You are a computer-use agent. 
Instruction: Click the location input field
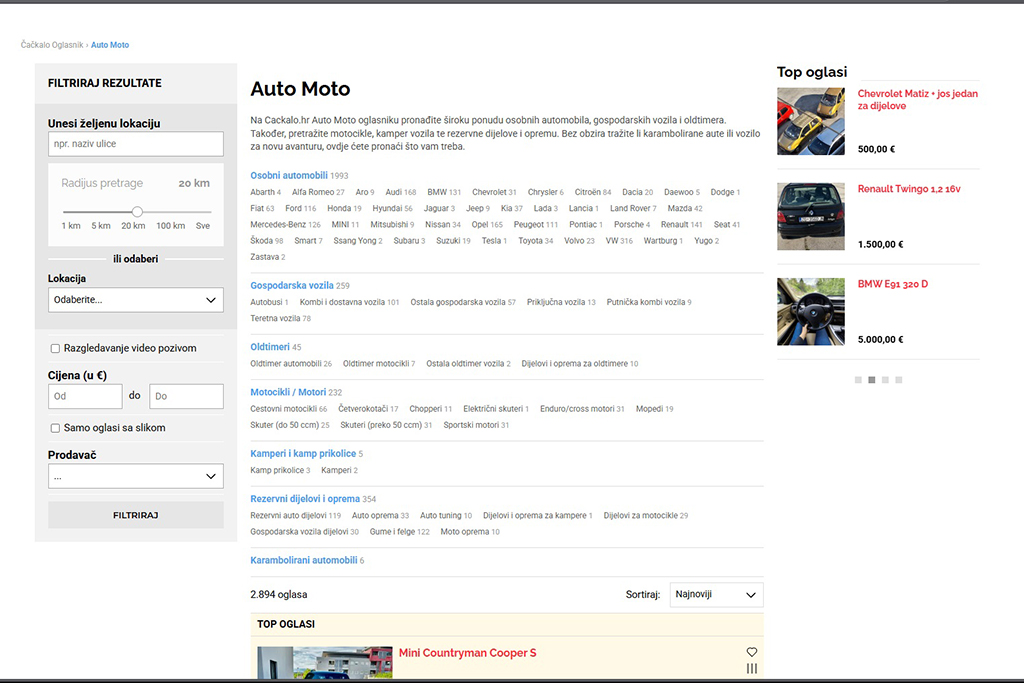tap(135, 144)
